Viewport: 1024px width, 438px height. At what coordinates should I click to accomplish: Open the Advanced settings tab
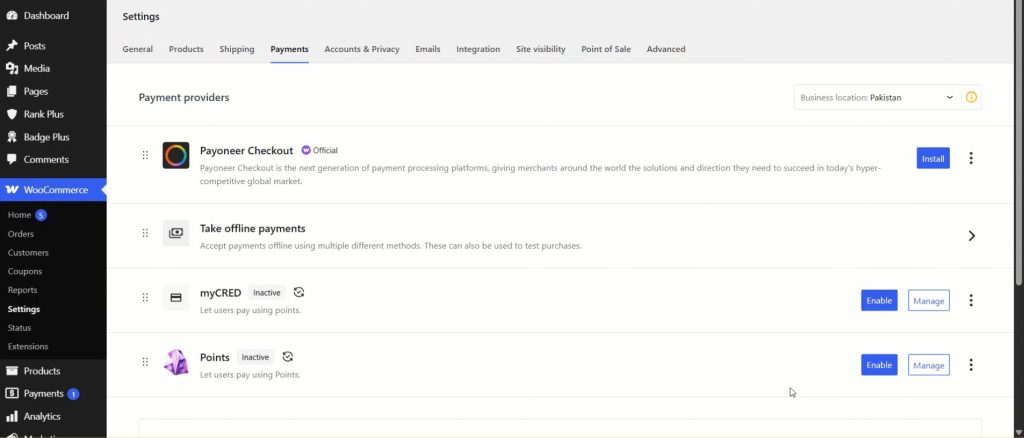click(x=666, y=49)
